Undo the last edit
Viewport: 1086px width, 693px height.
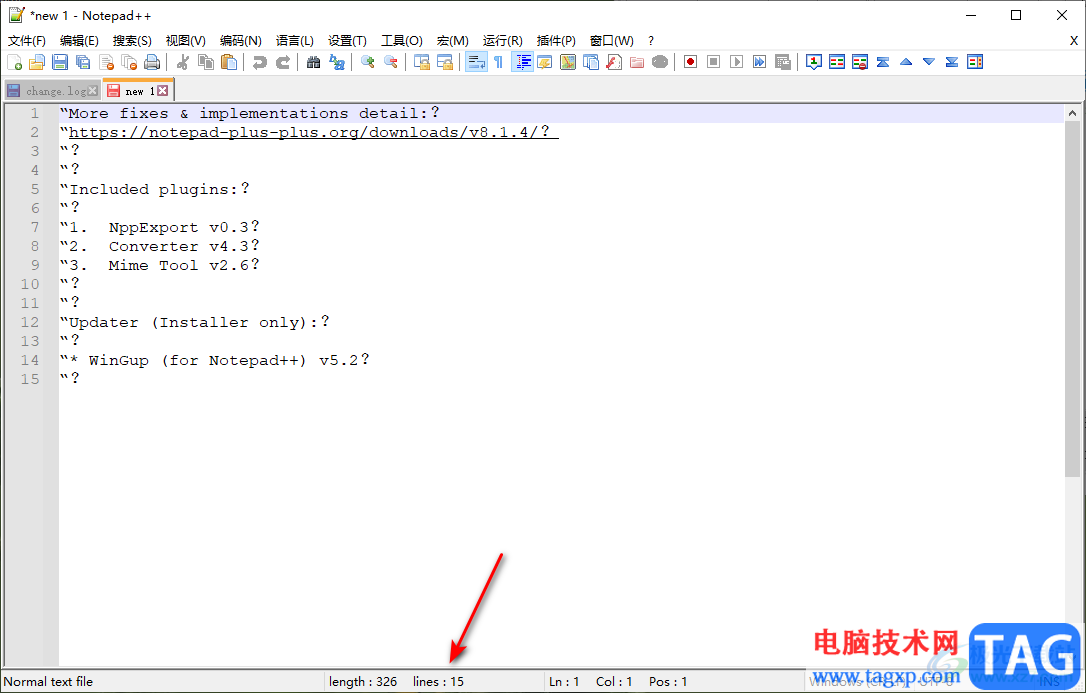(x=260, y=62)
